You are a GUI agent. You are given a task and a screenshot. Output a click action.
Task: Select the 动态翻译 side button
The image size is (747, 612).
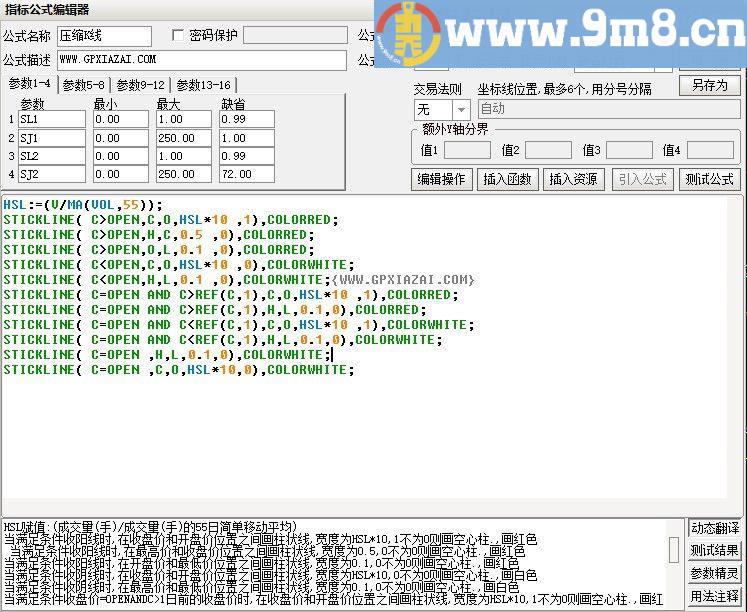click(715, 528)
